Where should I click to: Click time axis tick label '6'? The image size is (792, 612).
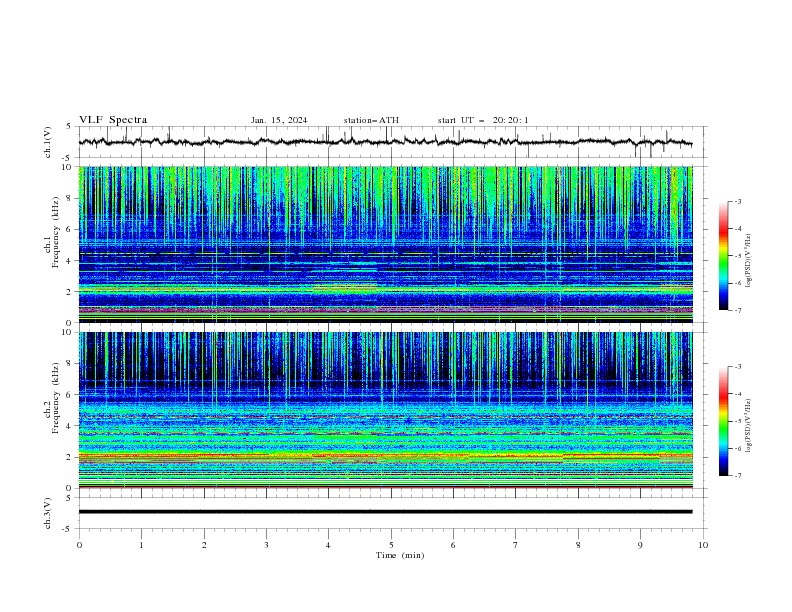[x=453, y=545]
